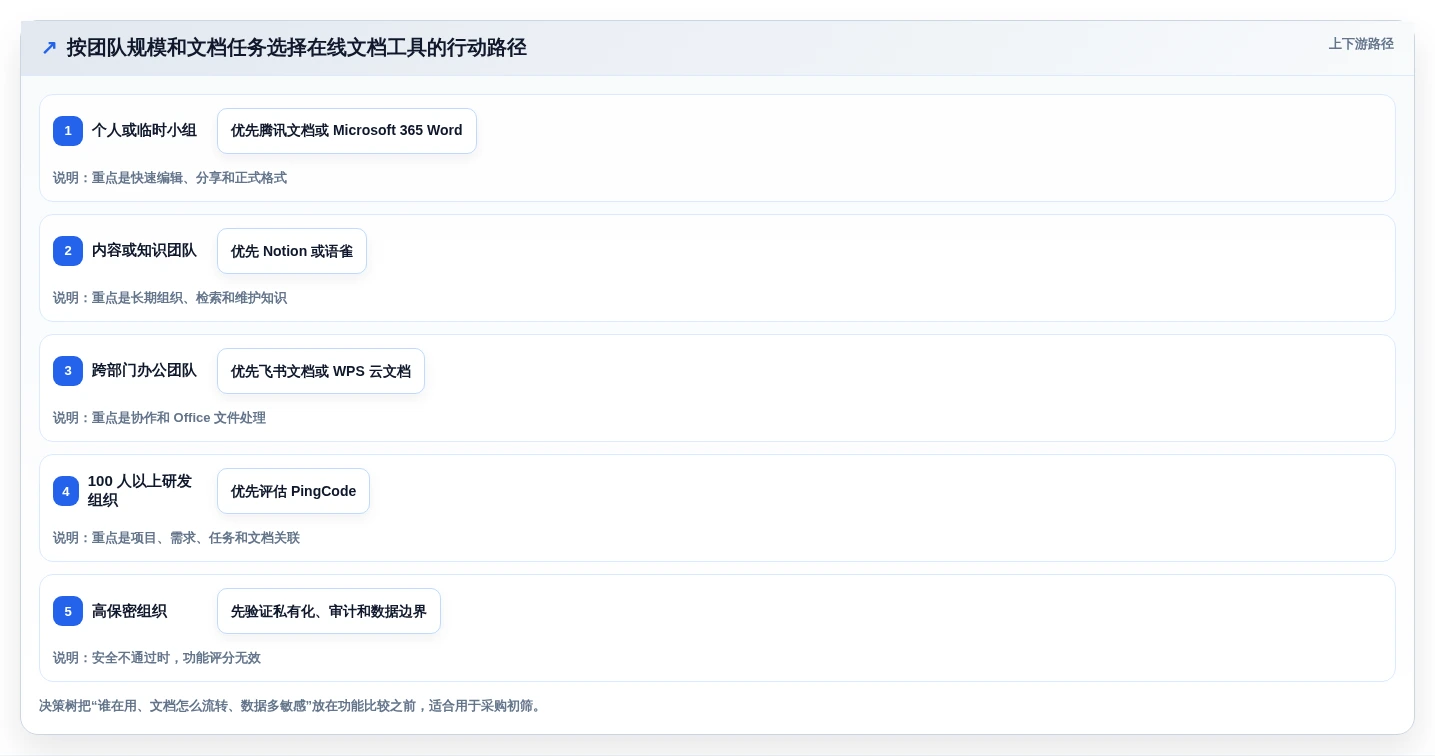Click the title 按团队规模和文档任务选择在线文档工具的行动路径
This screenshot has height=756, width=1435.
(x=296, y=47)
